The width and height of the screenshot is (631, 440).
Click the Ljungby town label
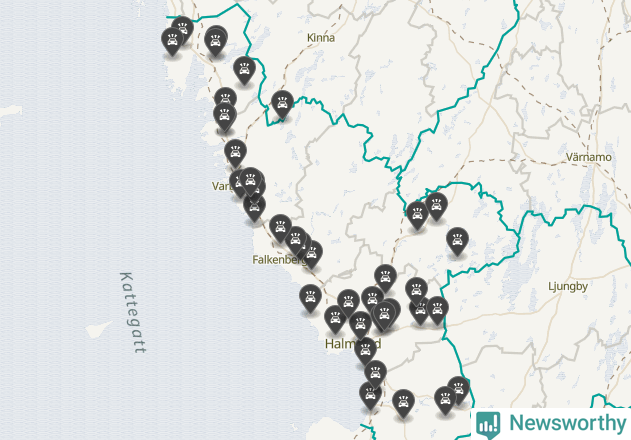(x=568, y=287)
